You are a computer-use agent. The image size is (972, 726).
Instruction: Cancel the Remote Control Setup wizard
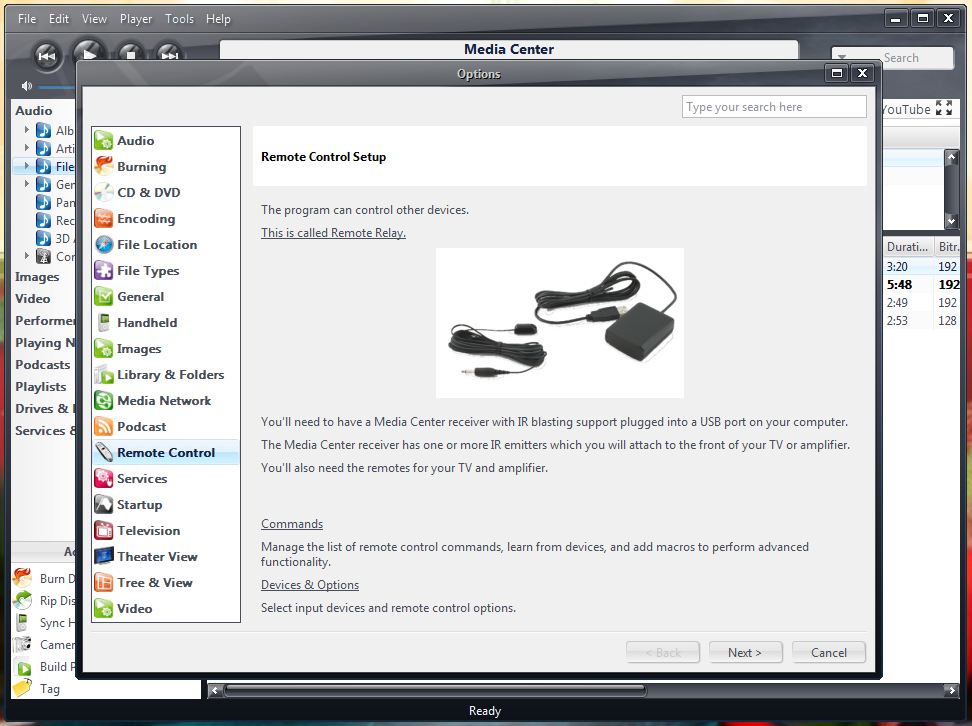pos(829,652)
